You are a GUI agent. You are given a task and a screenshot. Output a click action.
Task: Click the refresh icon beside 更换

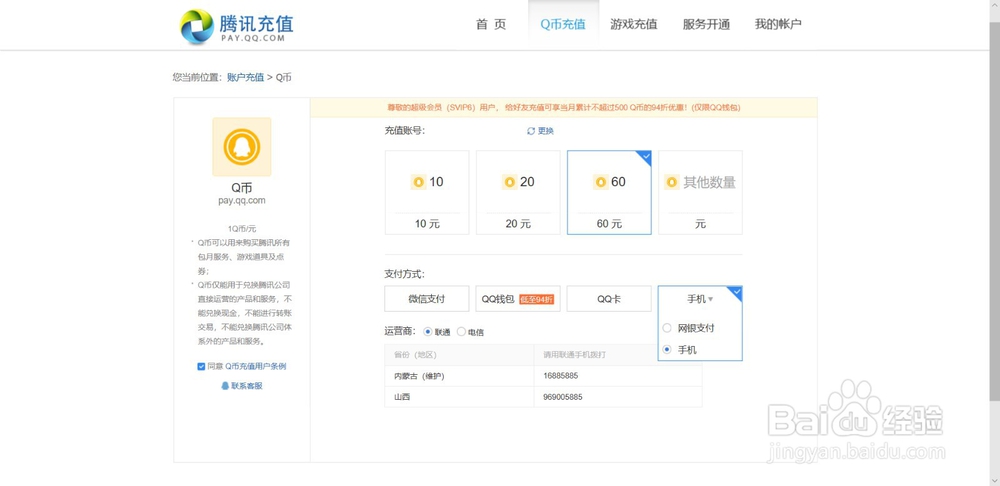tap(531, 131)
